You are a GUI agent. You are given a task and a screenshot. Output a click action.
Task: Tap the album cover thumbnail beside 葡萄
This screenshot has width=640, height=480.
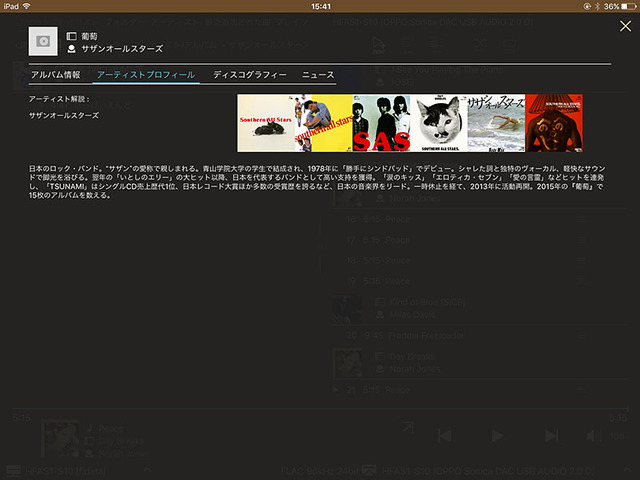click(x=43, y=41)
